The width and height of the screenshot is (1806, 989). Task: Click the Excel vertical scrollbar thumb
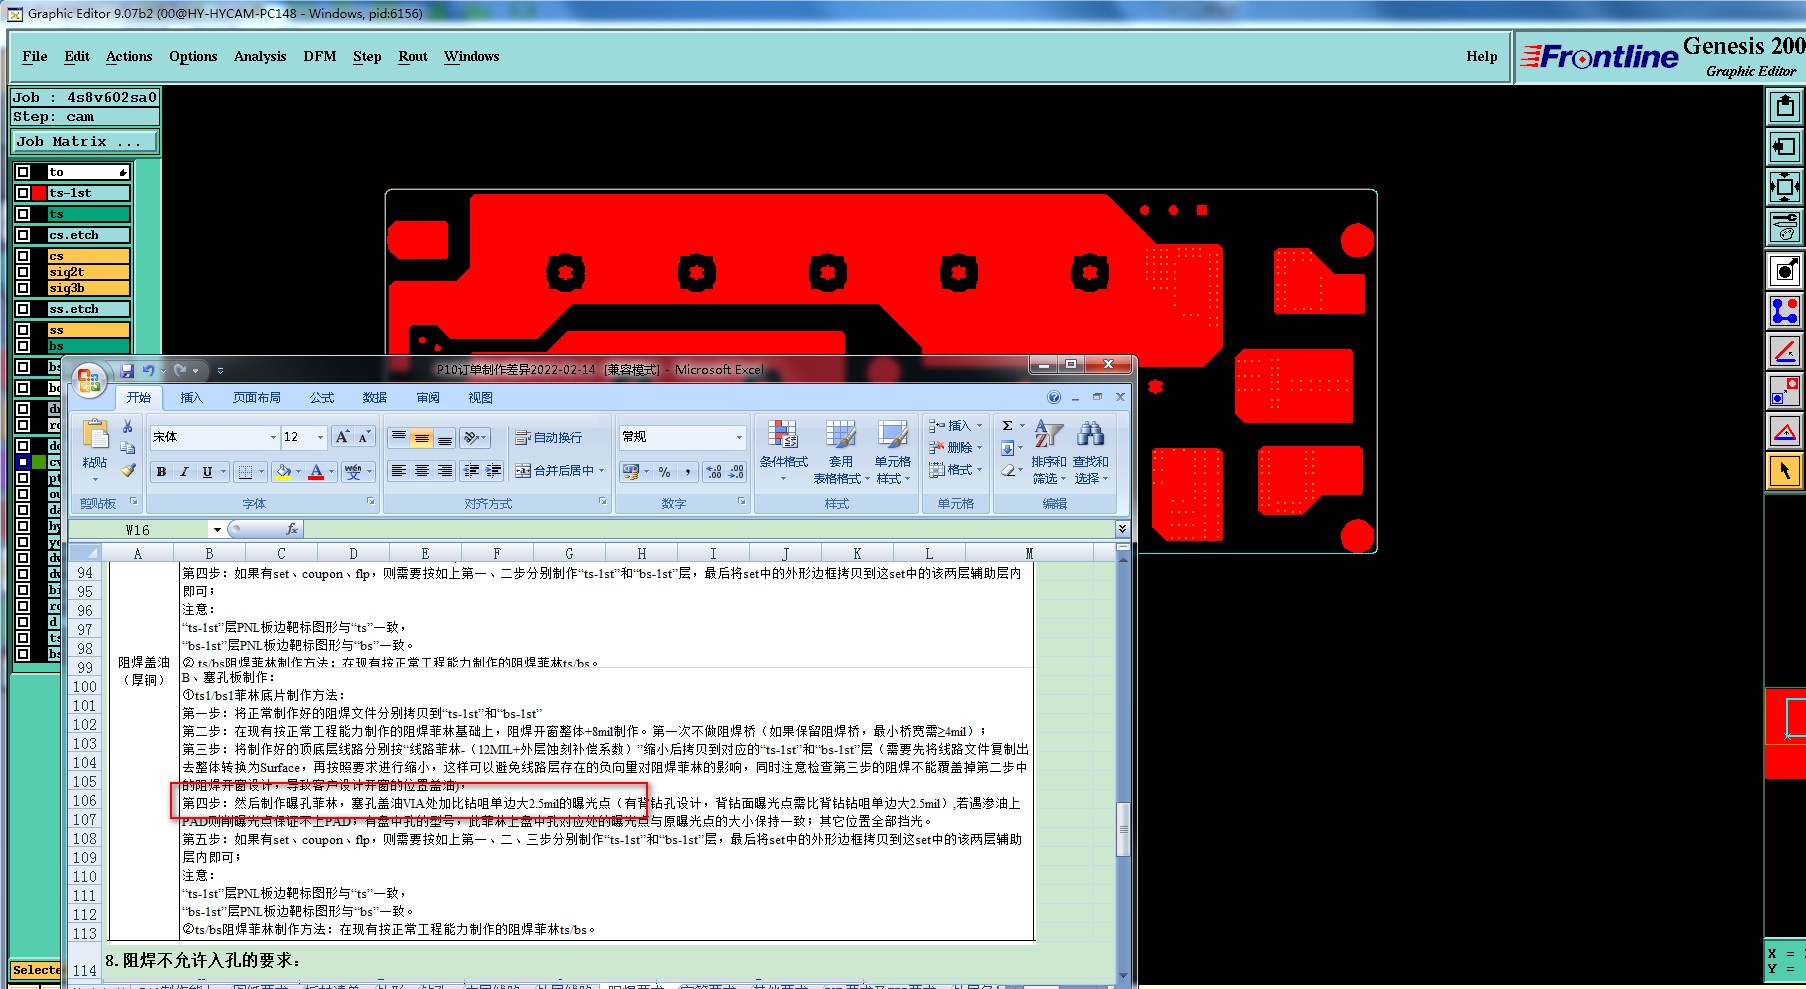click(1123, 828)
